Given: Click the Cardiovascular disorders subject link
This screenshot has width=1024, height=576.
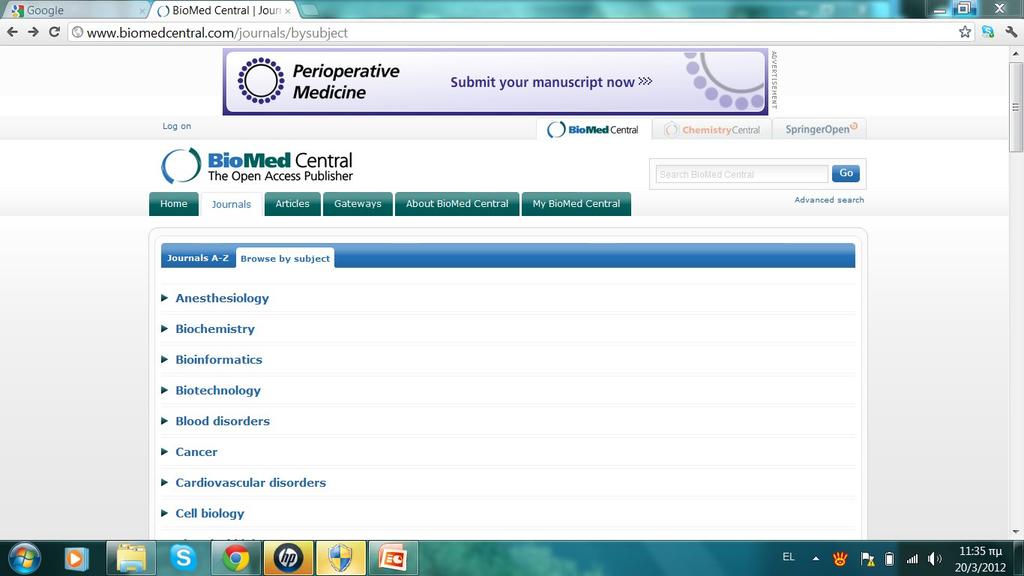Looking at the screenshot, I should [x=251, y=483].
